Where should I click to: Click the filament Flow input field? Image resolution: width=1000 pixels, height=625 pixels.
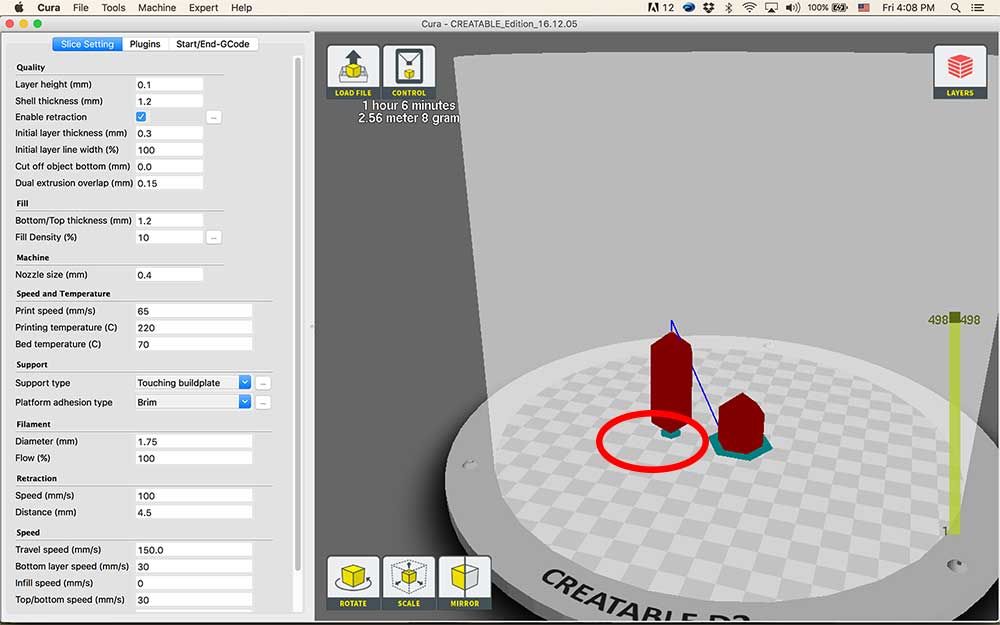(x=194, y=458)
